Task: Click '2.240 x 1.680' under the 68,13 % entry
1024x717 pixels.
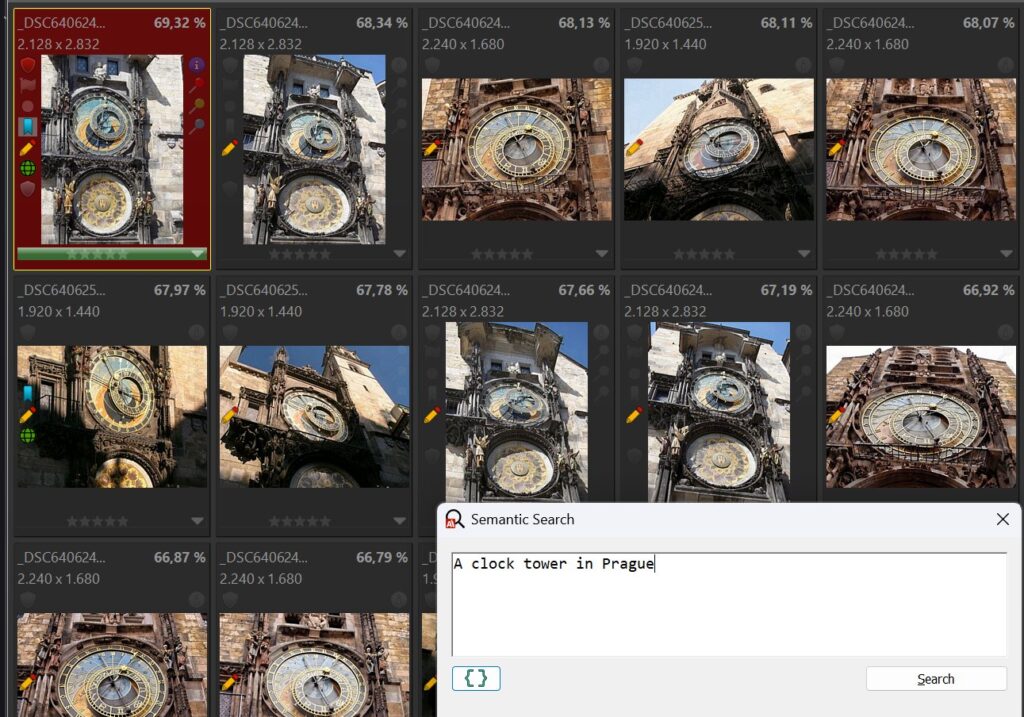Action: click(463, 44)
